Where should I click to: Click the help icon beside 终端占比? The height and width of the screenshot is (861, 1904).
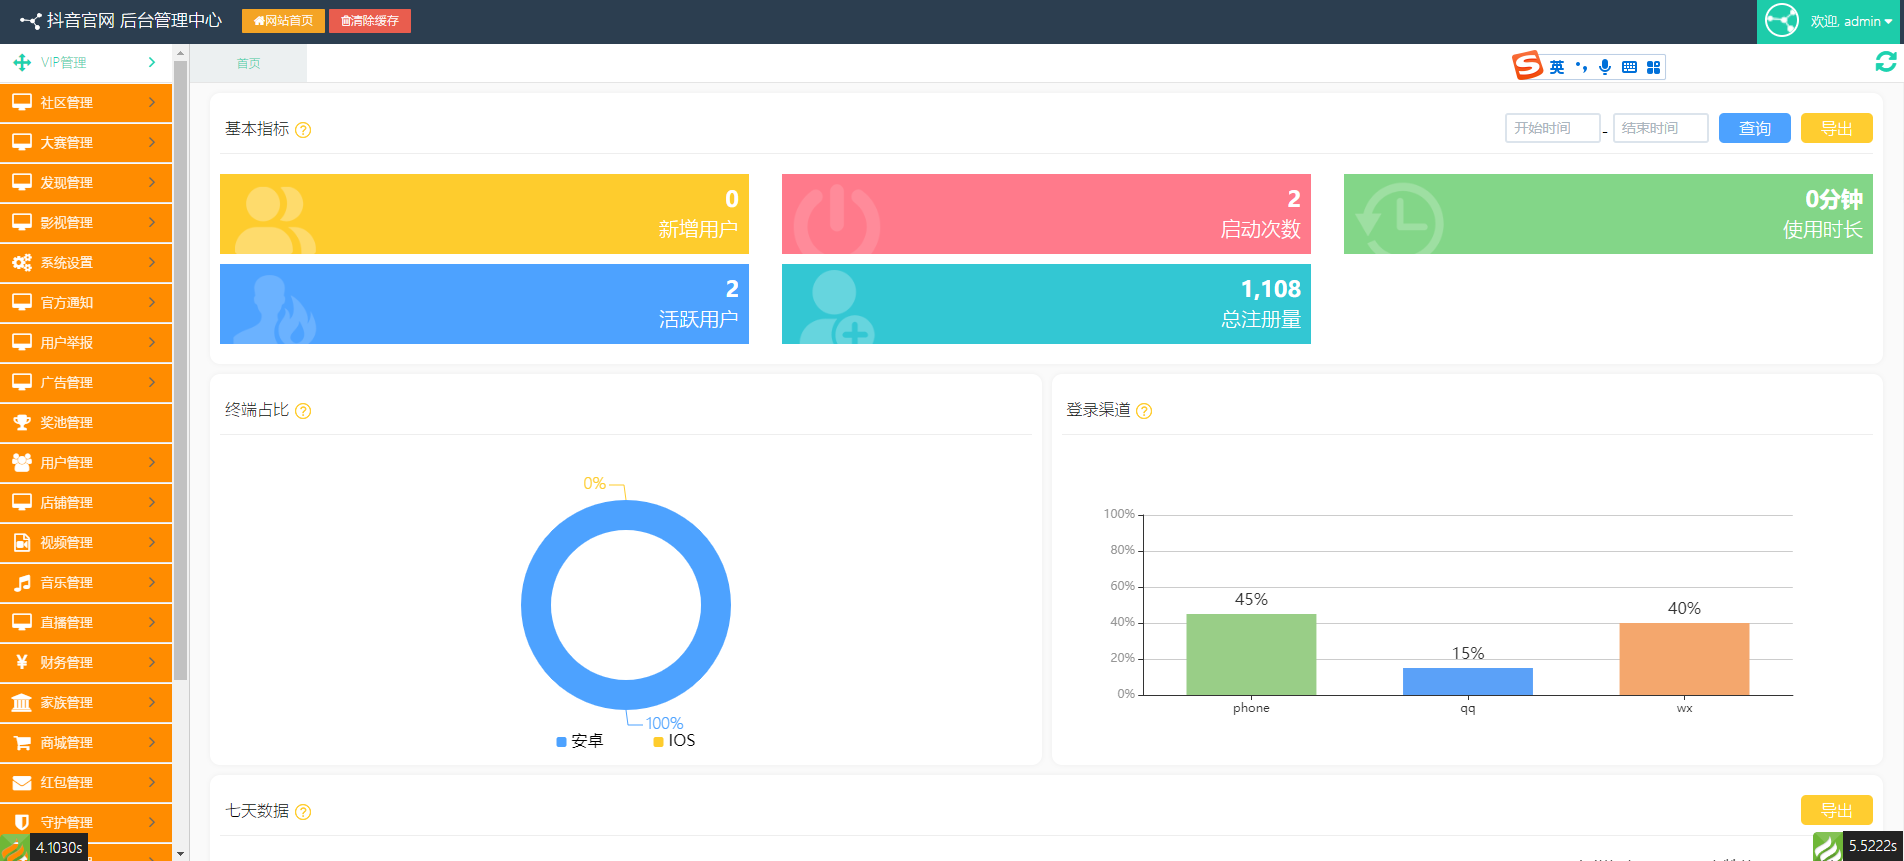tap(303, 411)
